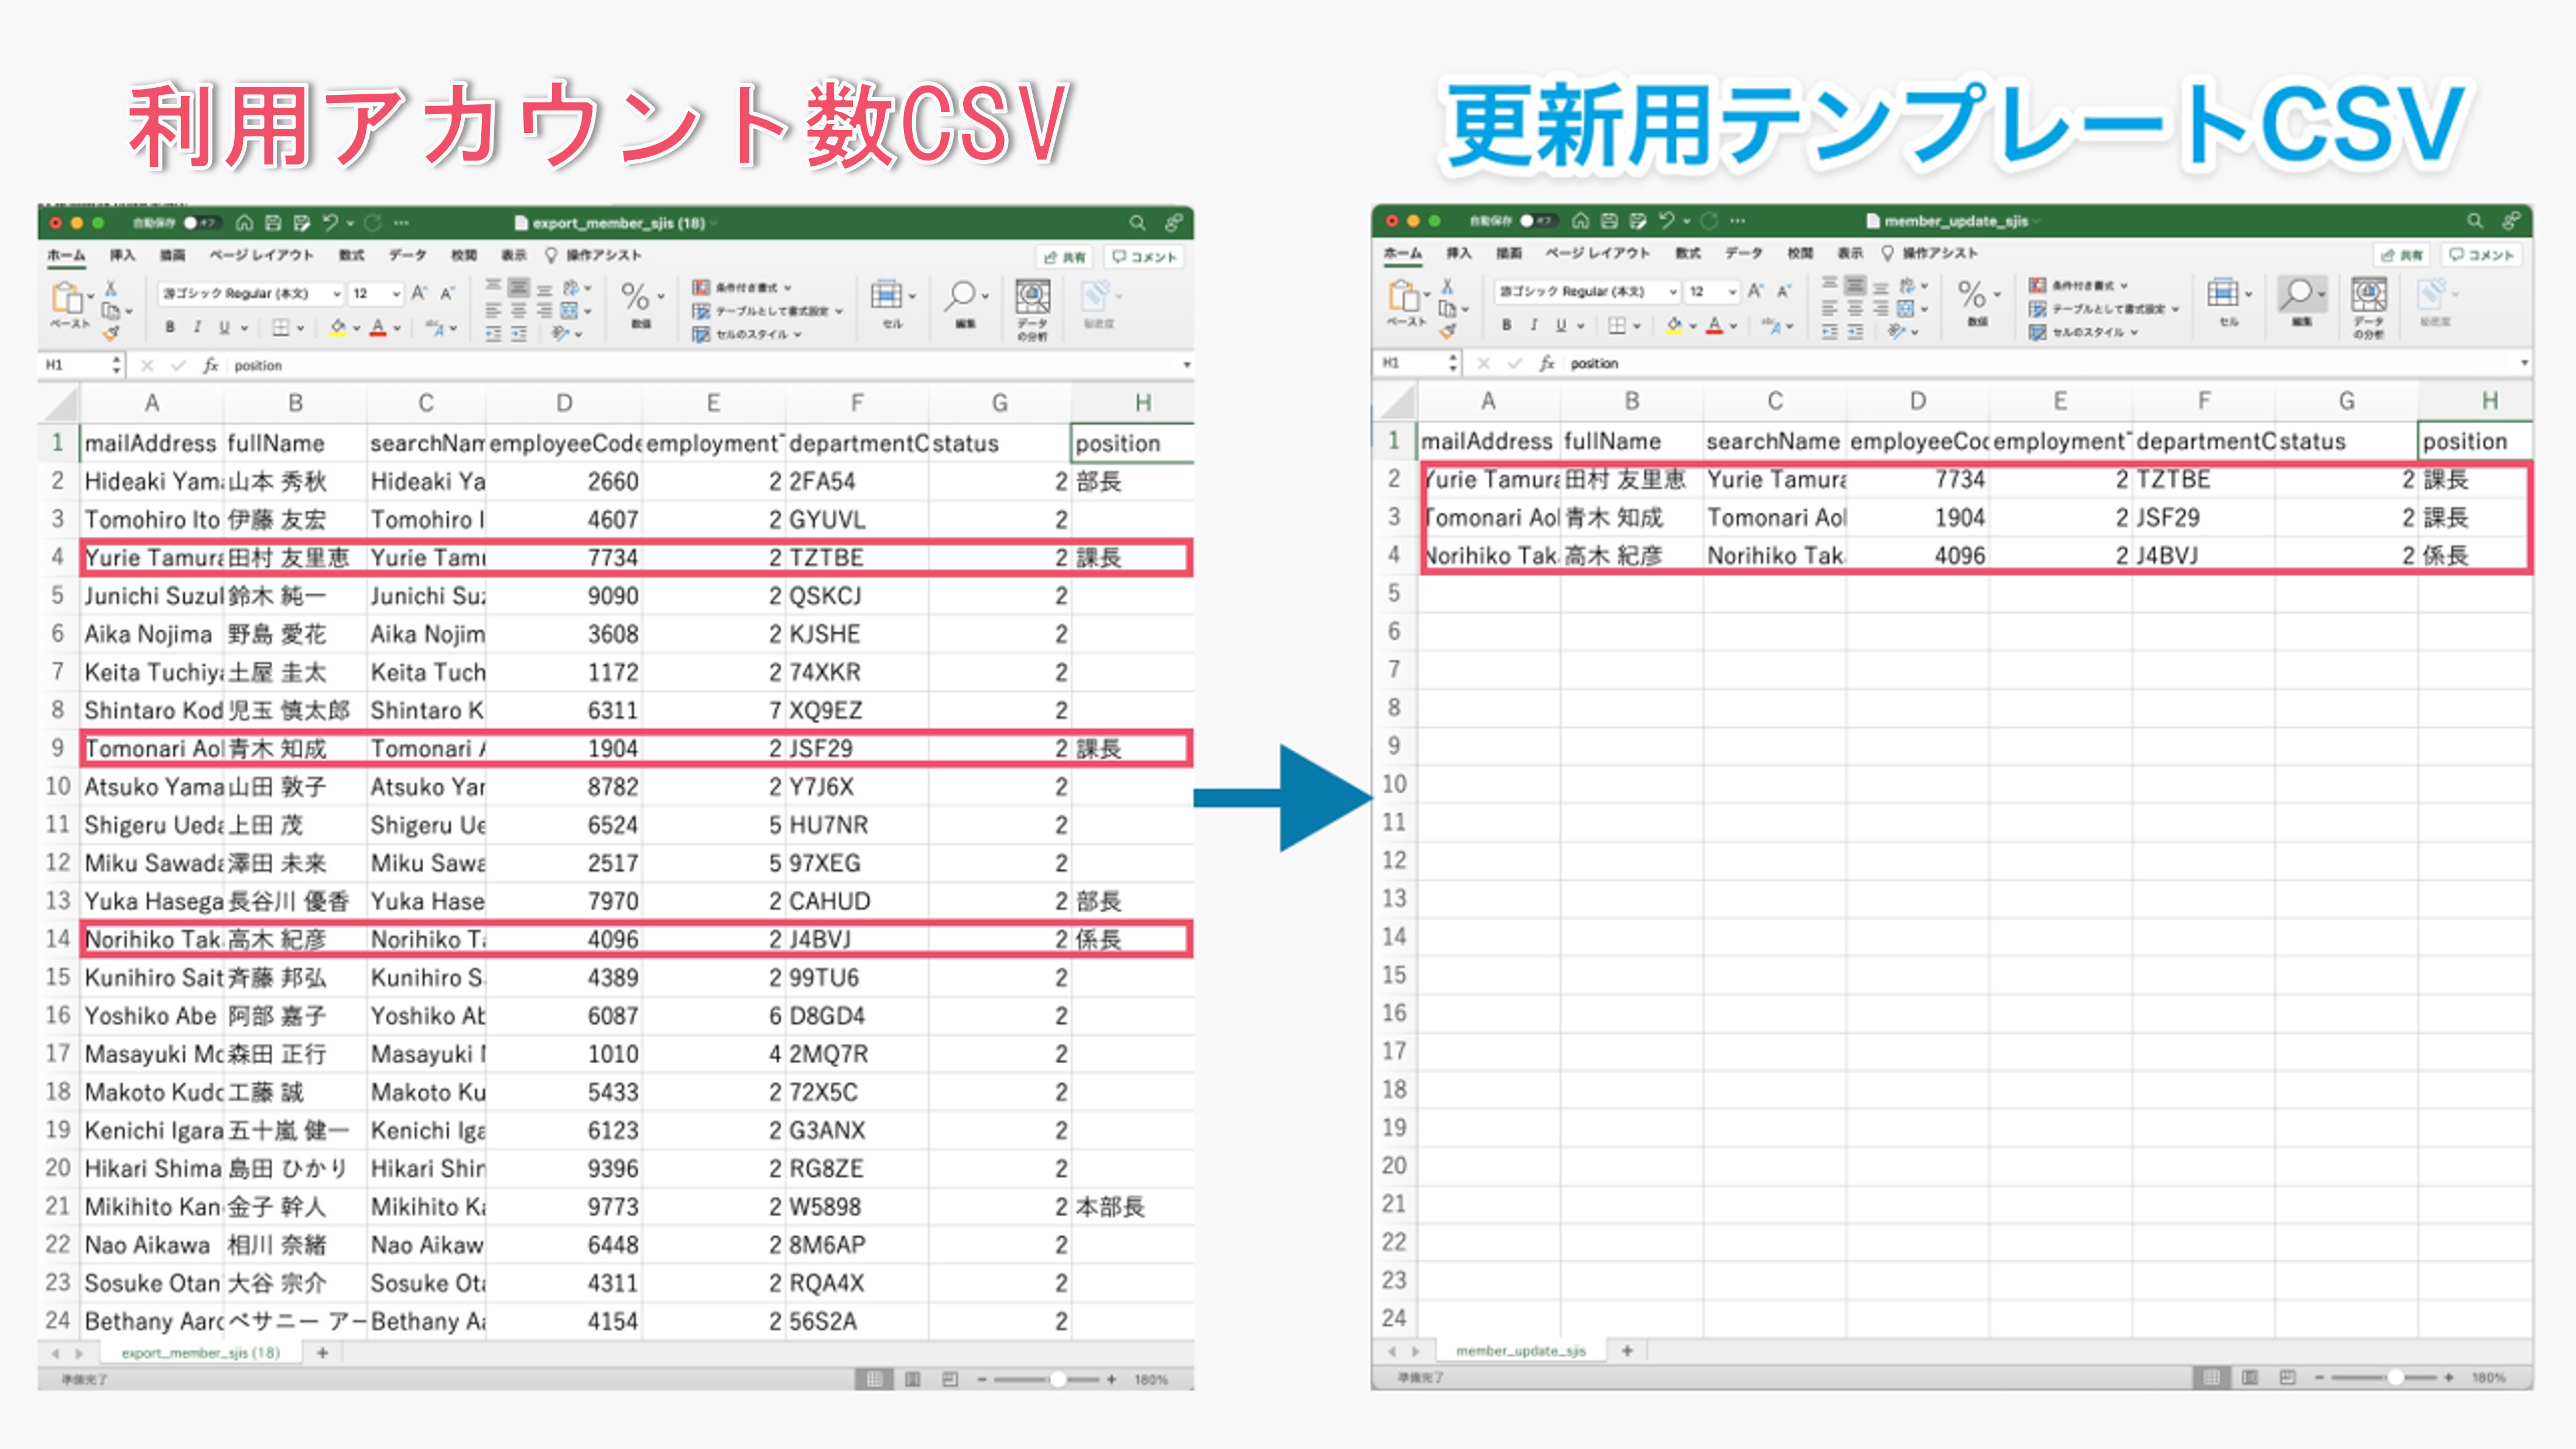This screenshot has width=2576, height=1449.
Task: Toggle Underline in member_update_sjis ribbon
Action: tap(1560, 325)
